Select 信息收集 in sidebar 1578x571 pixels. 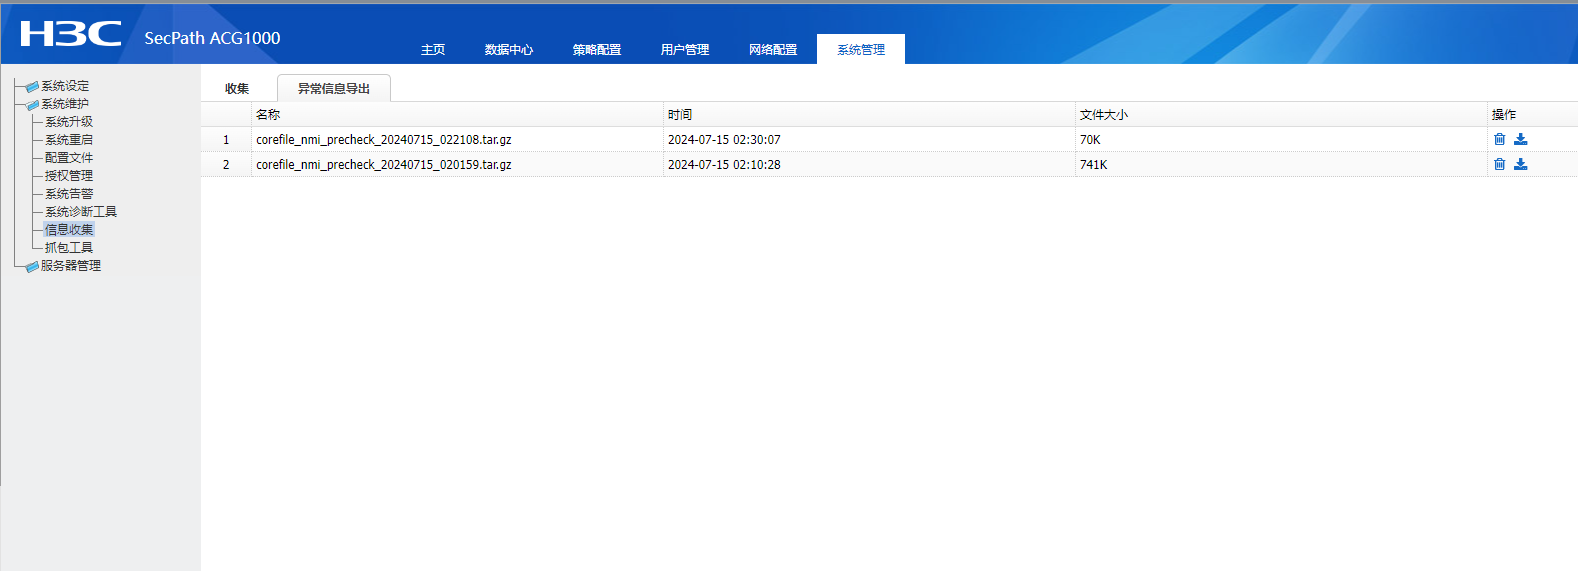(x=69, y=230)
